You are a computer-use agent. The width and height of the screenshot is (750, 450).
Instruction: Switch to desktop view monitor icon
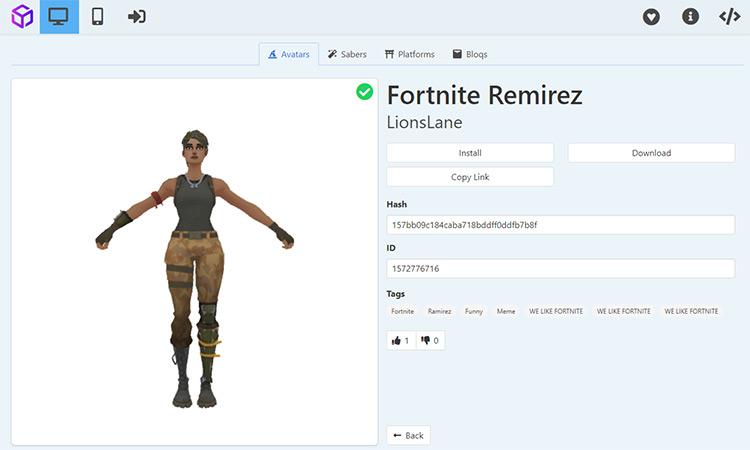[59, 17]
